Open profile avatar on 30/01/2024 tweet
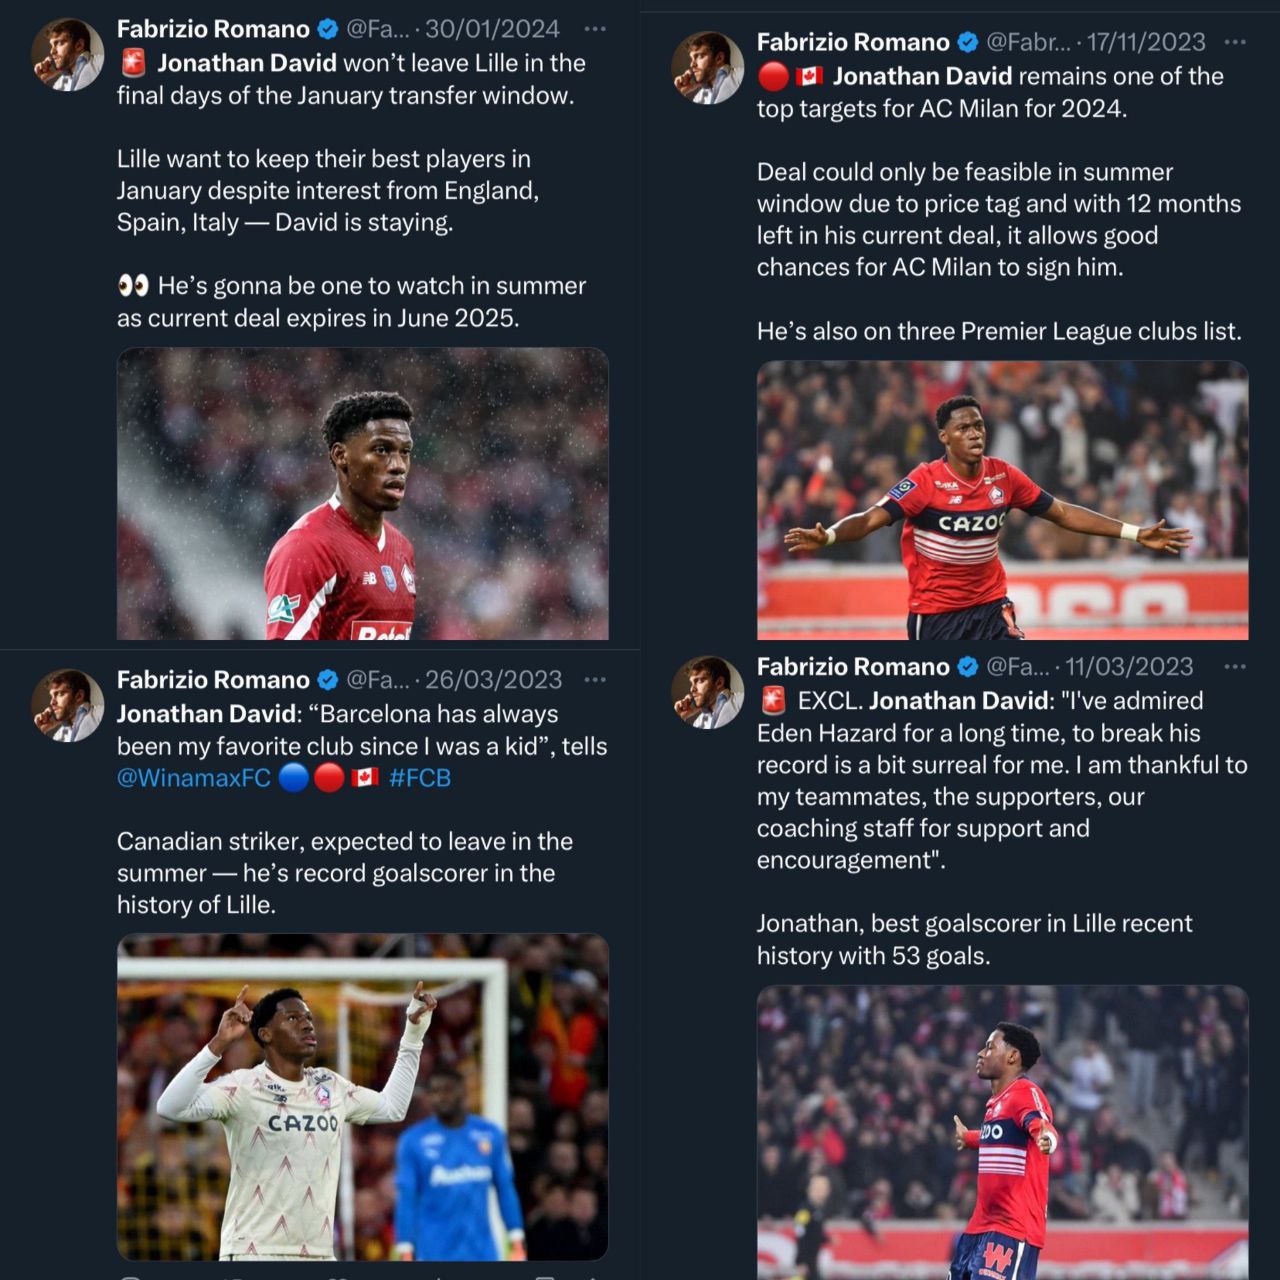The image size is (1280, 1280). click(68, 55)
